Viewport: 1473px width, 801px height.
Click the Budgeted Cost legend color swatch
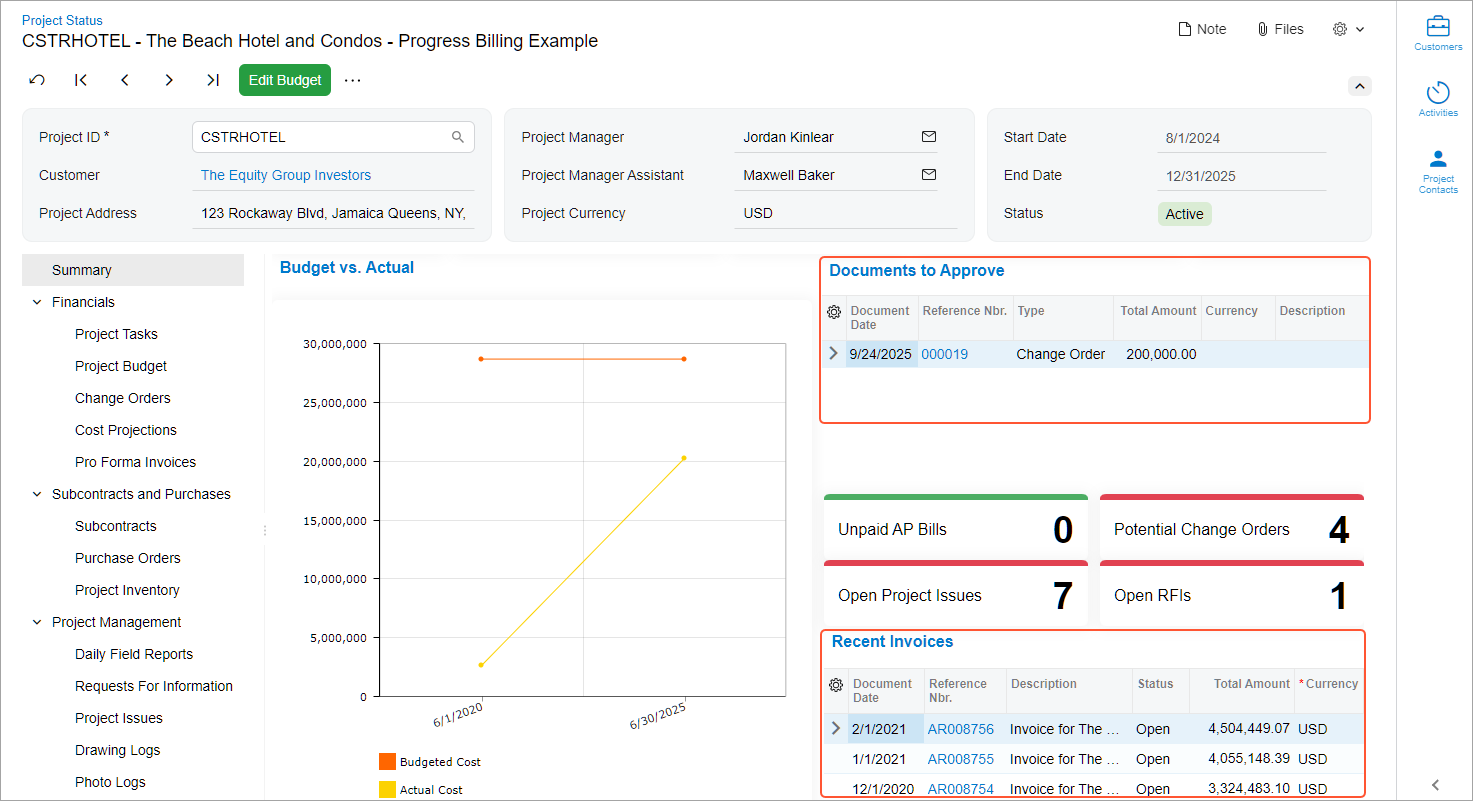pos(387,762)
